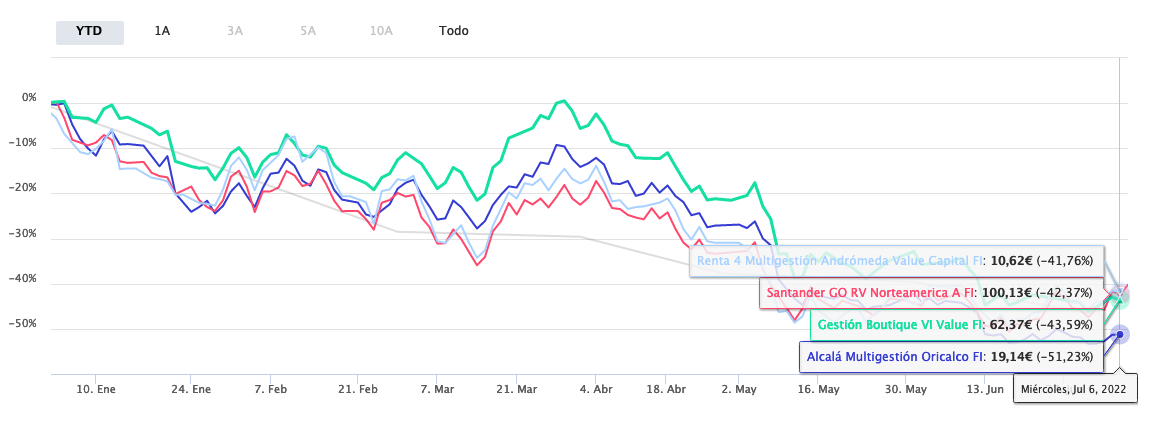Switch to the 10A range
The height and width of the screenshot is (430, 1151).
381,30
